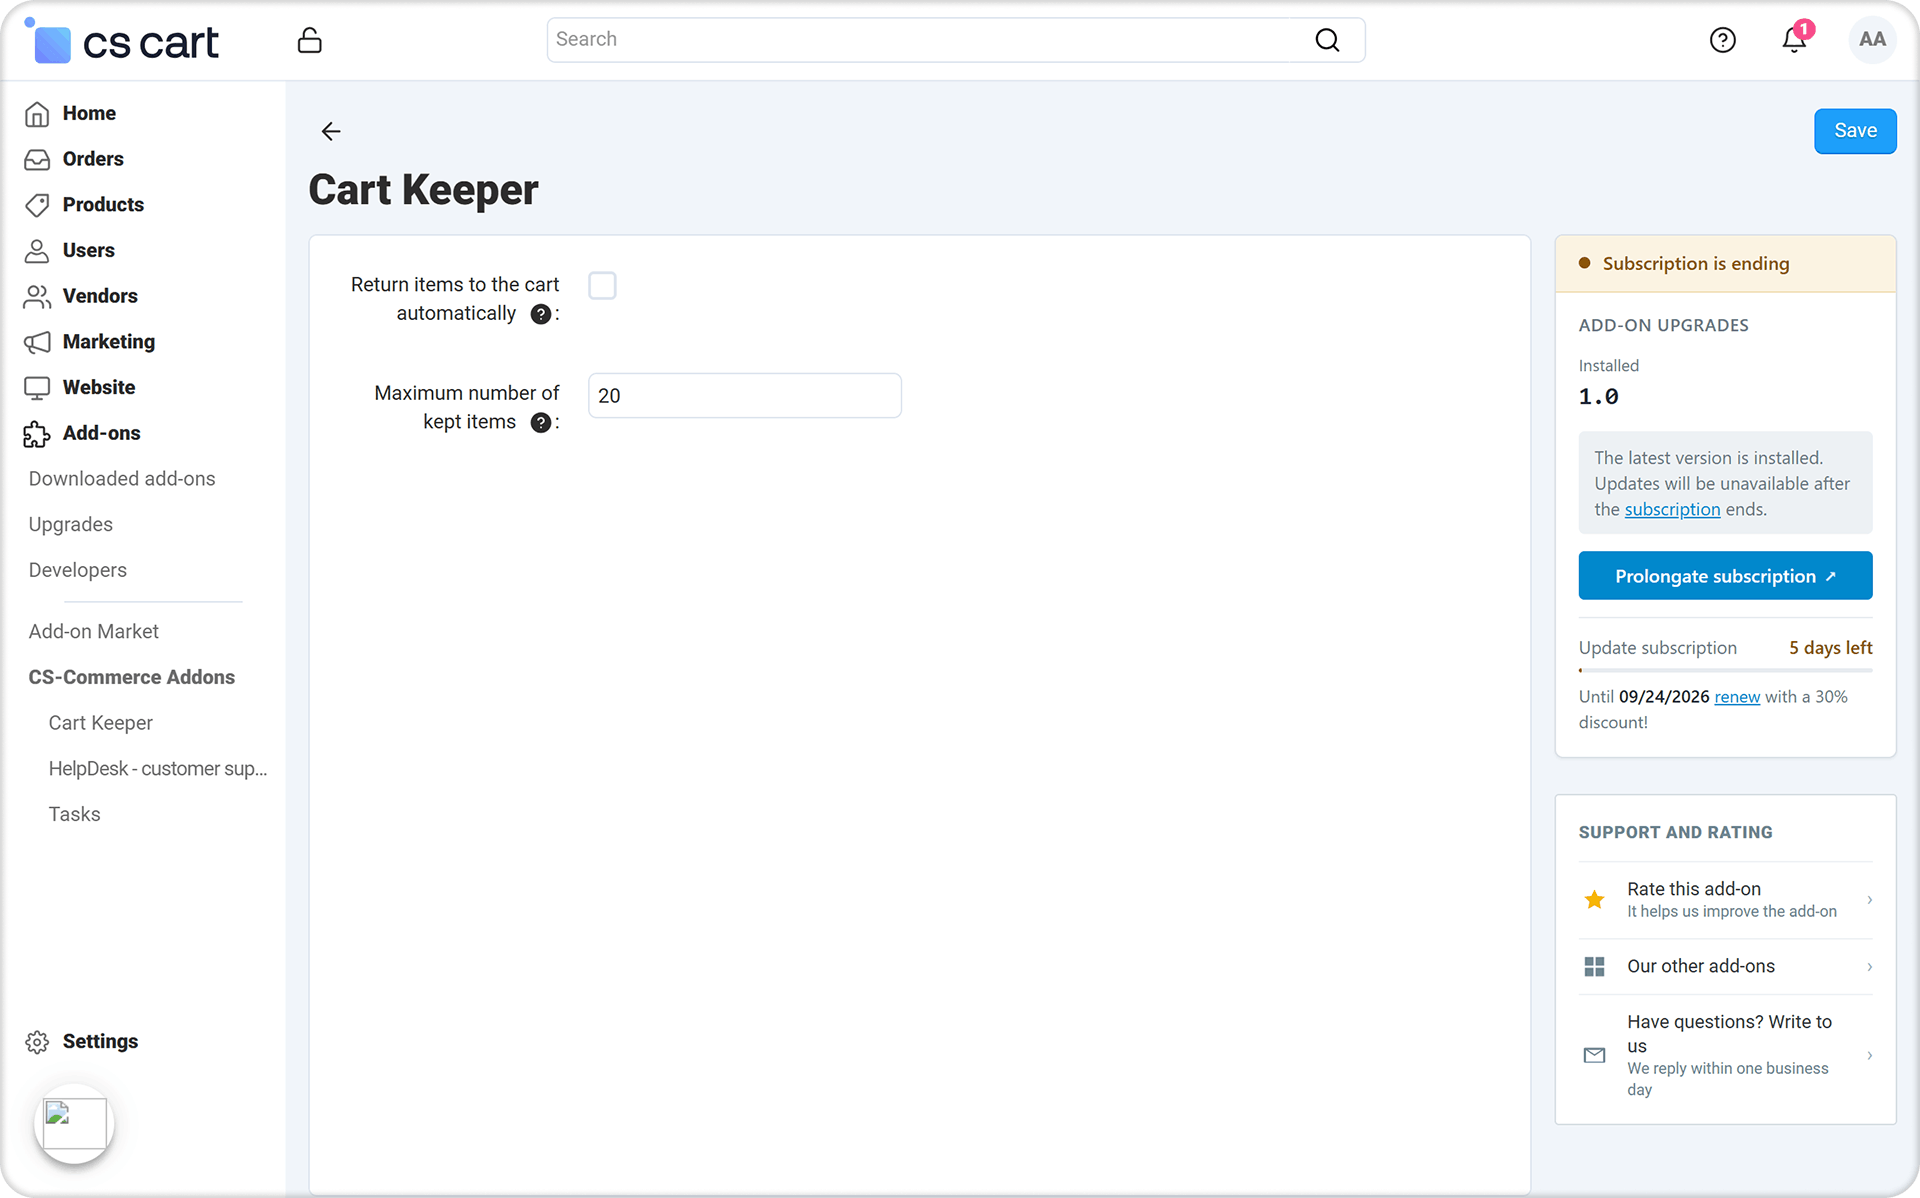Open the Marketing menu
The image size is (1920, 1198).
108,342
